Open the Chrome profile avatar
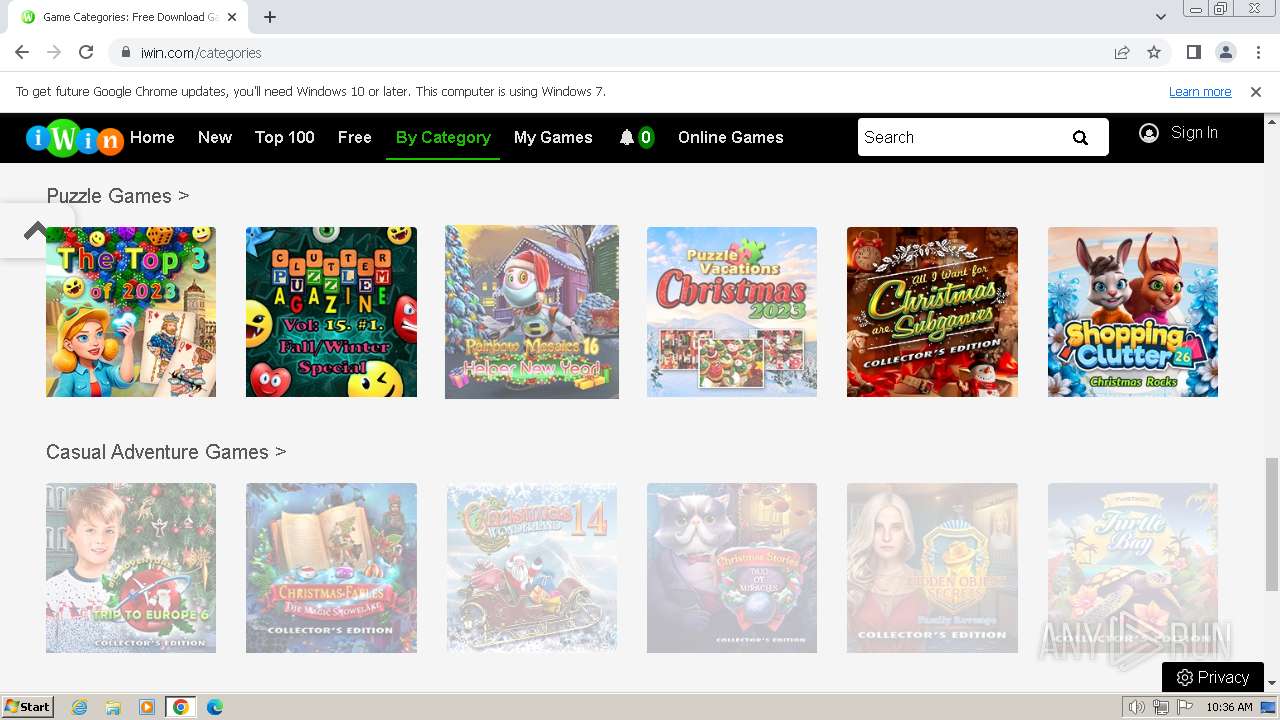The width and height of the screenshot is (1280, 720). coord(1225,52)
